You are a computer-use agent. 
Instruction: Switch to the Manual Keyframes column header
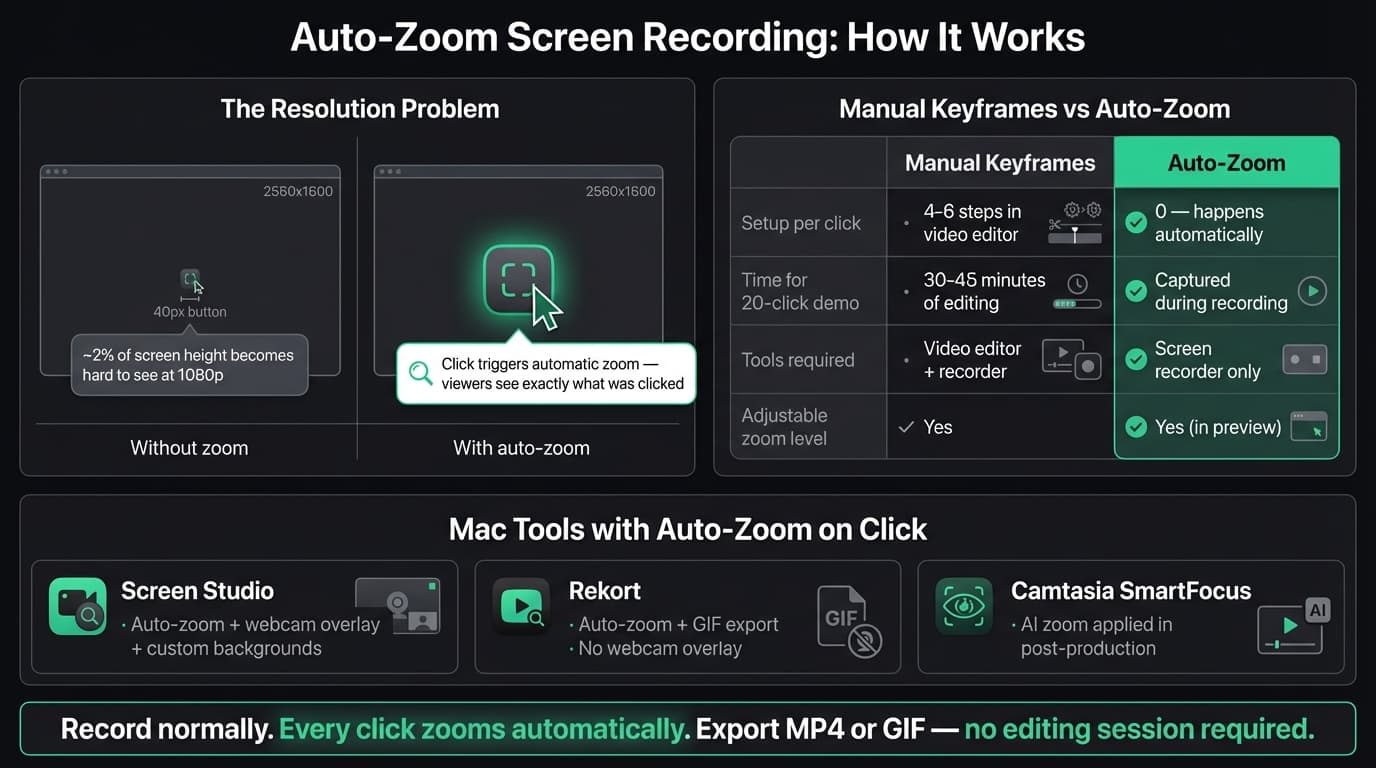pyautogui.click(x=999, y=161)
